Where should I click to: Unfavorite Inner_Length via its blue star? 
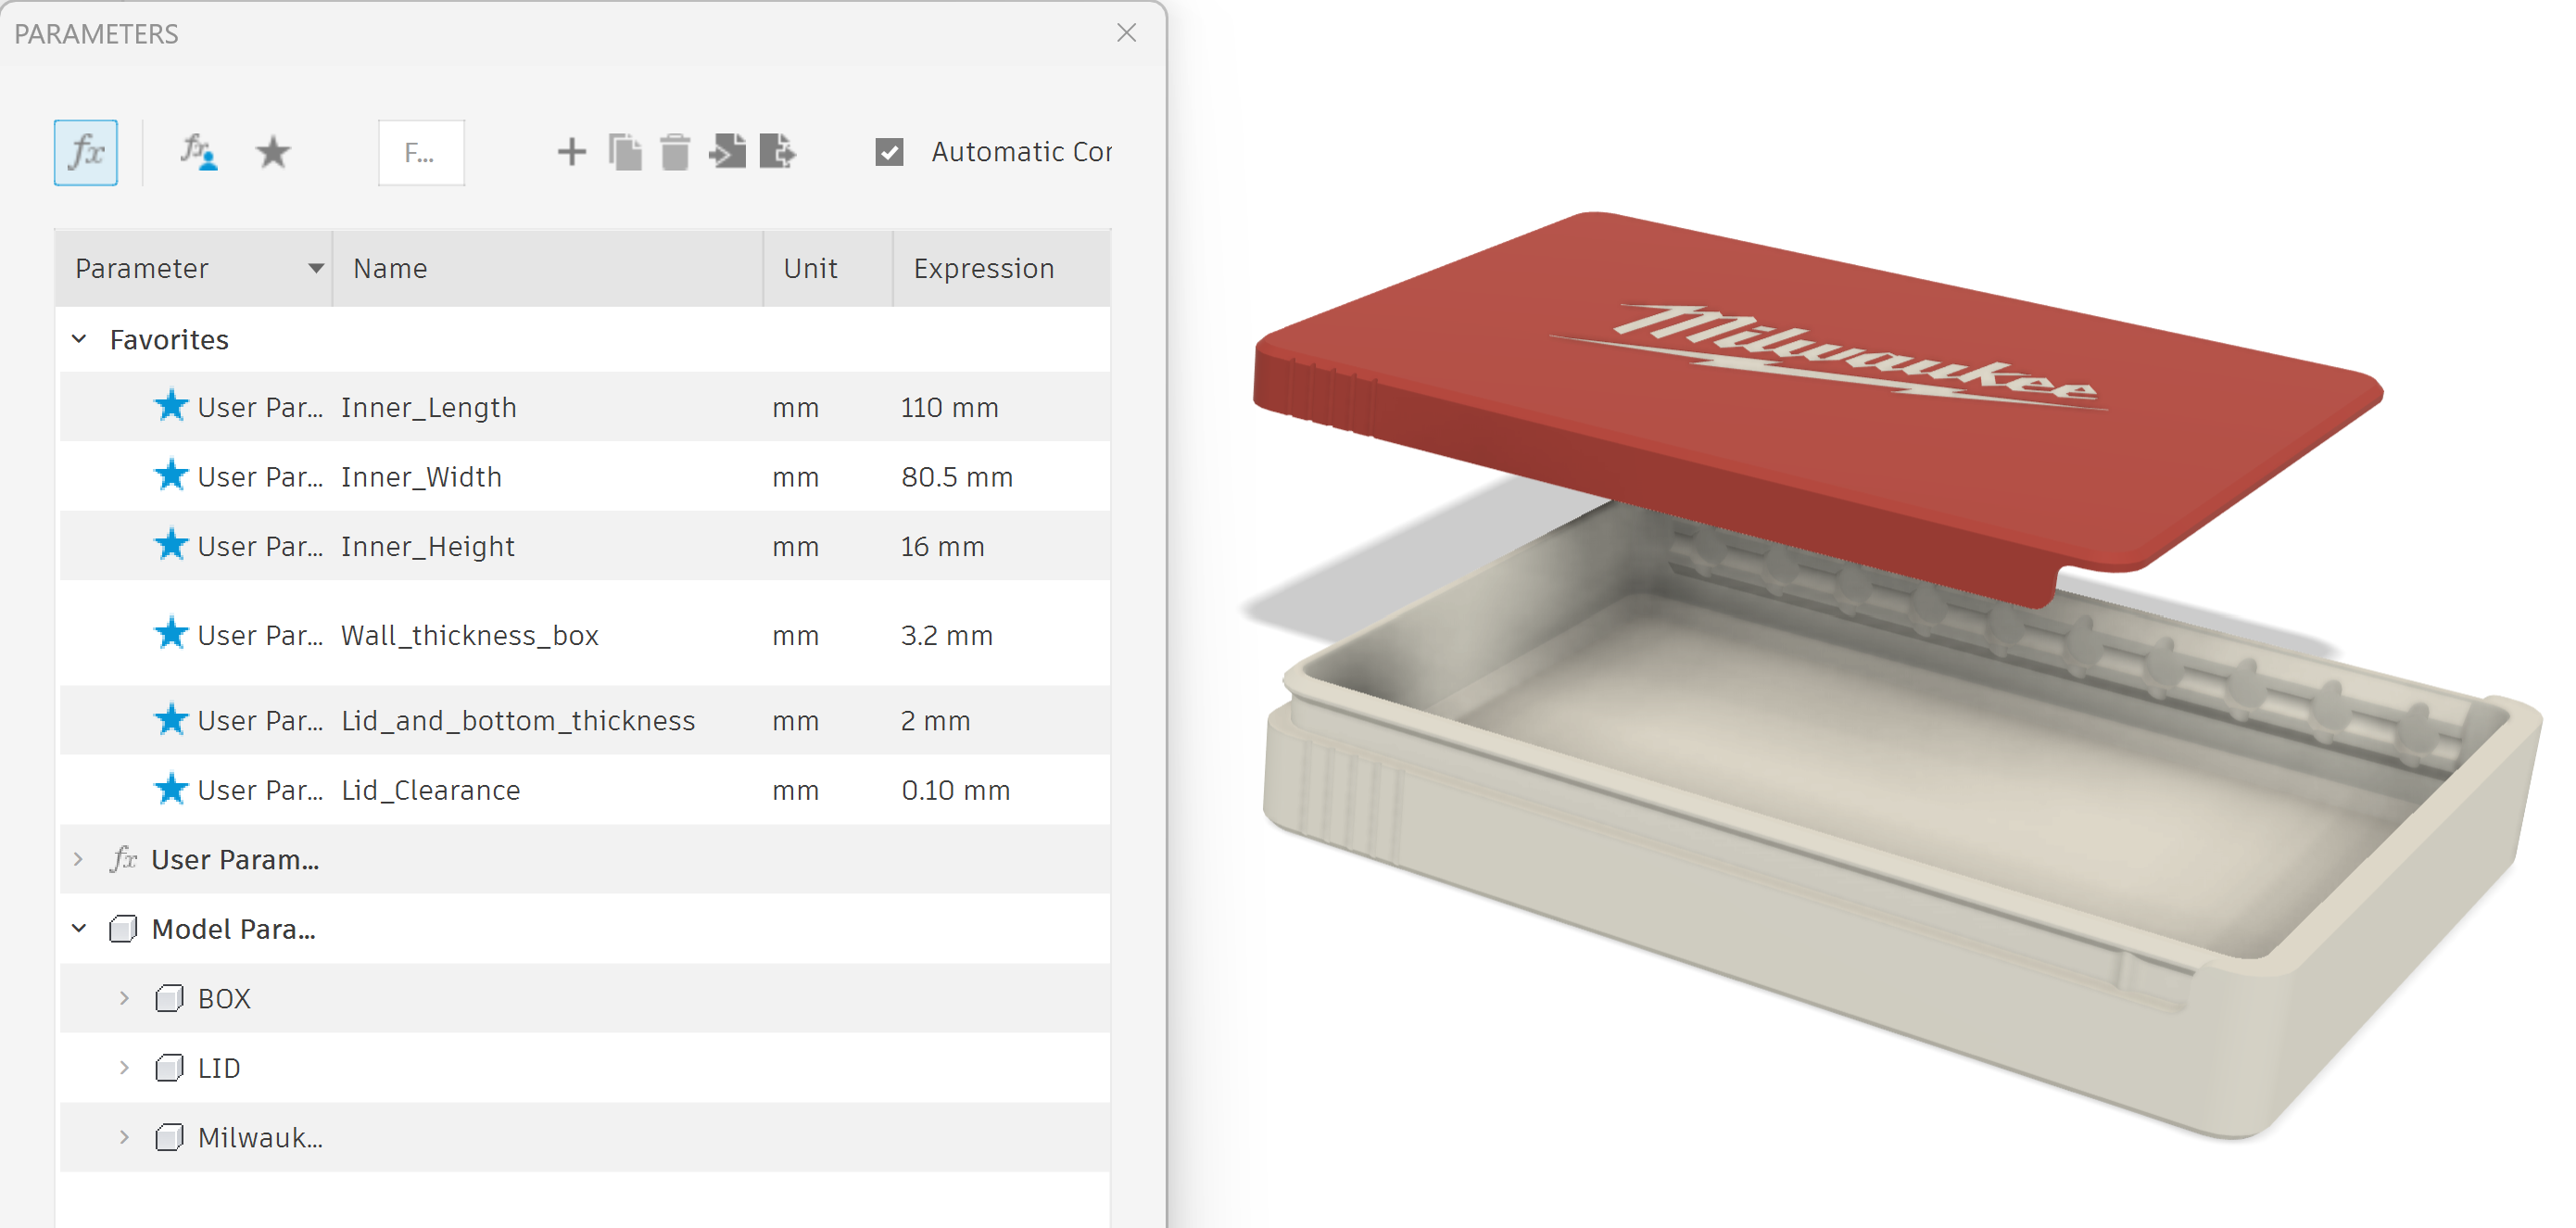(x=171, y=406)
